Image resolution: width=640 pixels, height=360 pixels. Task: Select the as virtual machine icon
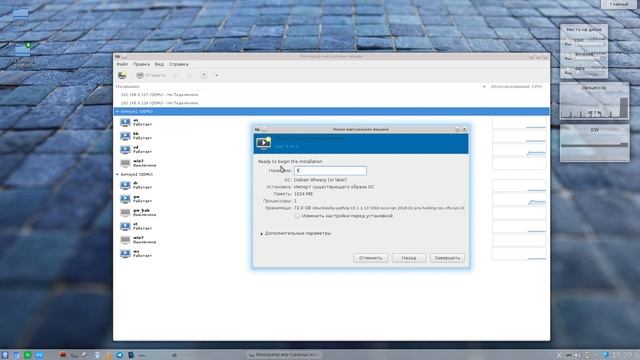125,122
